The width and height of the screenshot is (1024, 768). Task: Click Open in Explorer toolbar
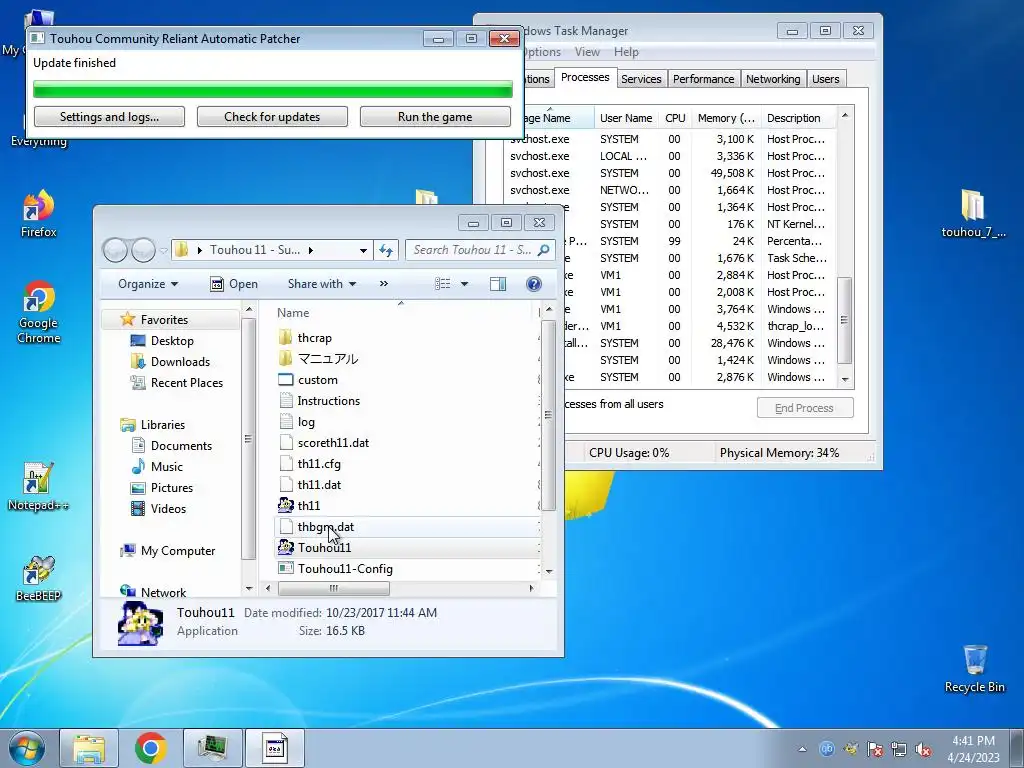(x=234, y=283)
